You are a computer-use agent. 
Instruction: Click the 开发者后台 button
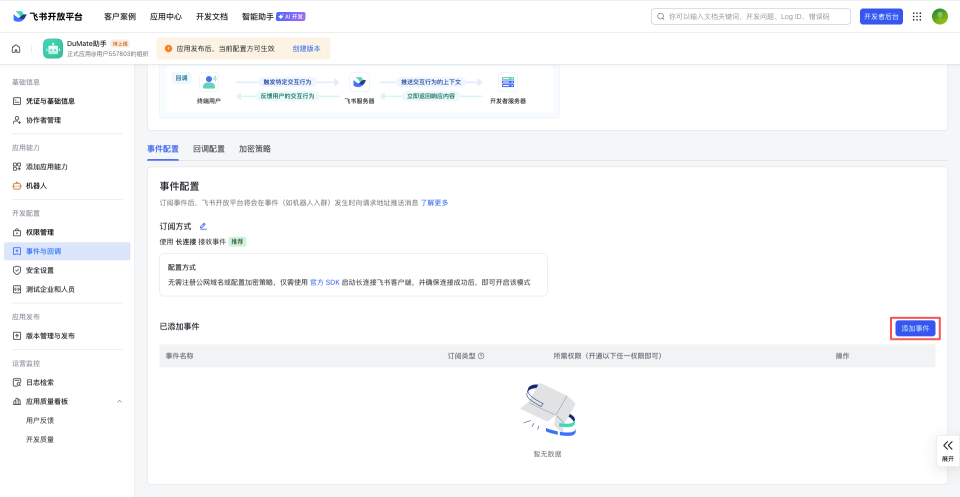coord(880,16)
